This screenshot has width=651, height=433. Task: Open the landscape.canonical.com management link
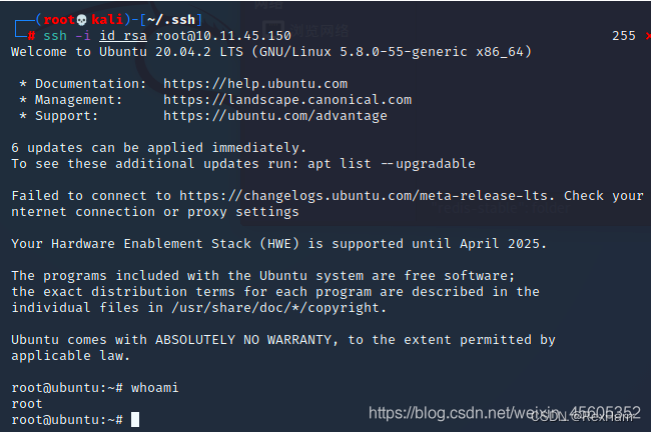coord(287,100)
